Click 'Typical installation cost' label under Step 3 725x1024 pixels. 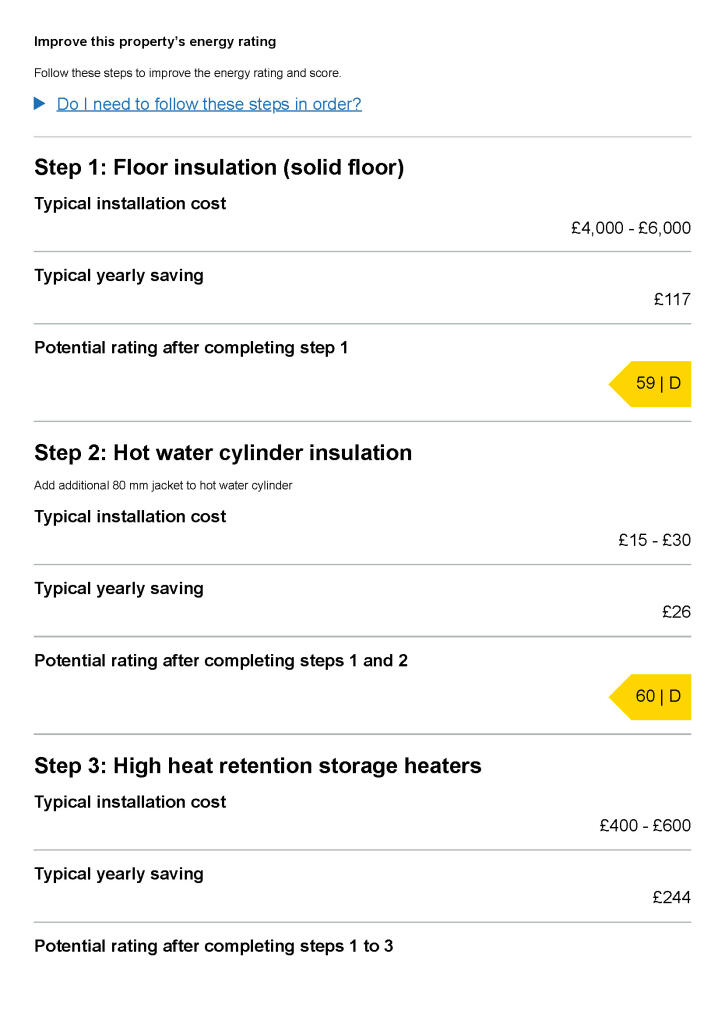(x=130, y=802)
